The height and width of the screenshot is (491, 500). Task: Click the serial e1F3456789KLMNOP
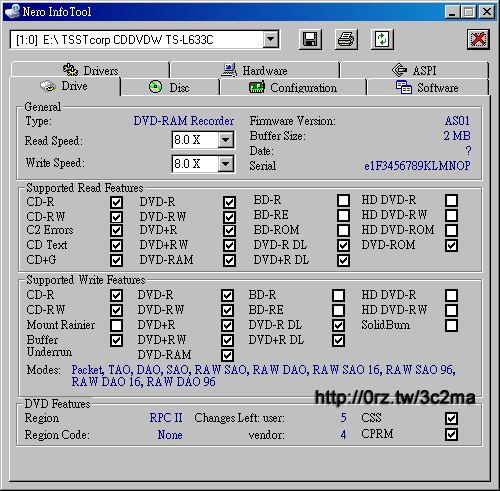pos(417,165)
